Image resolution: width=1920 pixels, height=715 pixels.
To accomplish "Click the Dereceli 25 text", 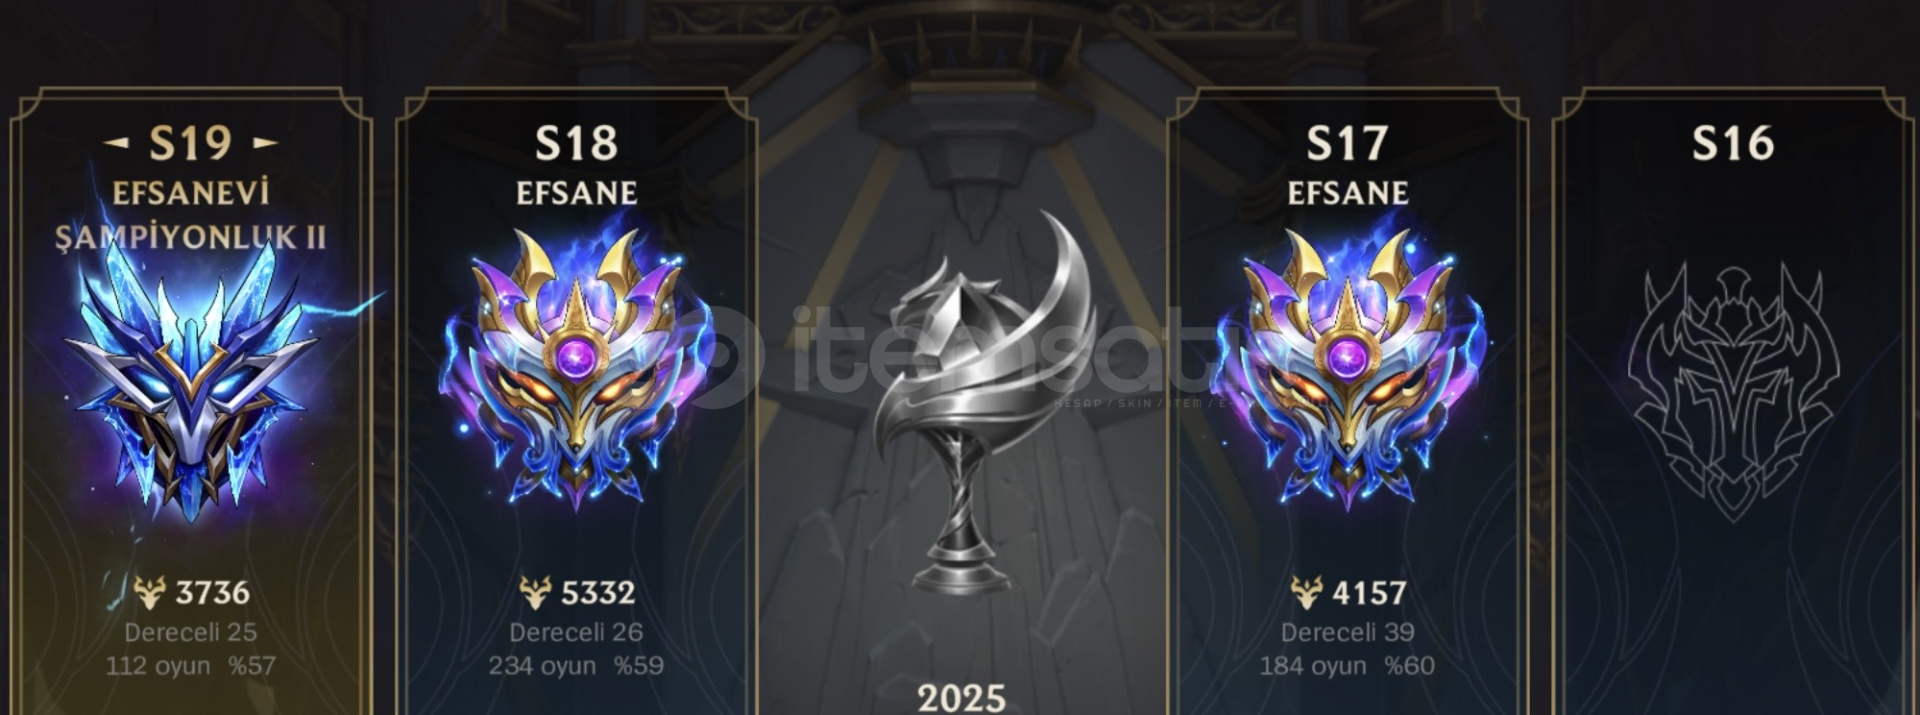I will tap(191, 632).
